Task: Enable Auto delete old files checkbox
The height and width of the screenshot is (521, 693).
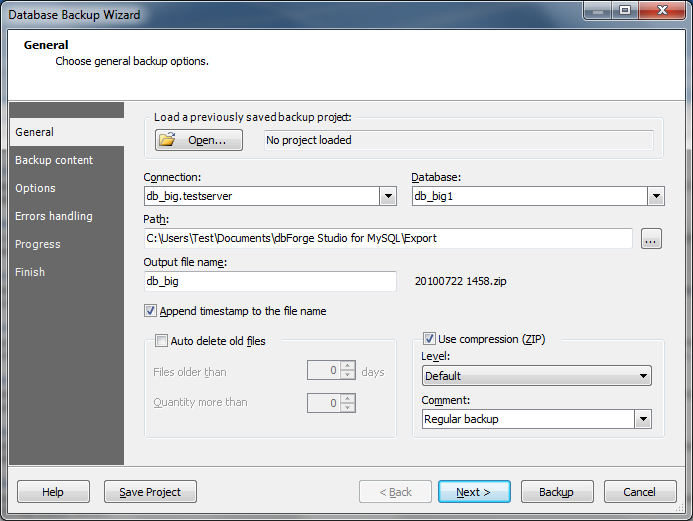Action: pos(161,341)
